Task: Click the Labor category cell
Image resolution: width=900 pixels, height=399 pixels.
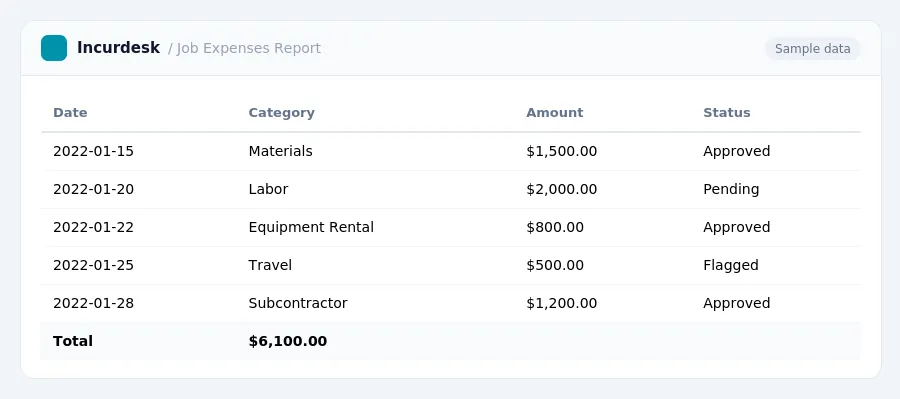Action: pyautogui.click(x=268, y=189)
